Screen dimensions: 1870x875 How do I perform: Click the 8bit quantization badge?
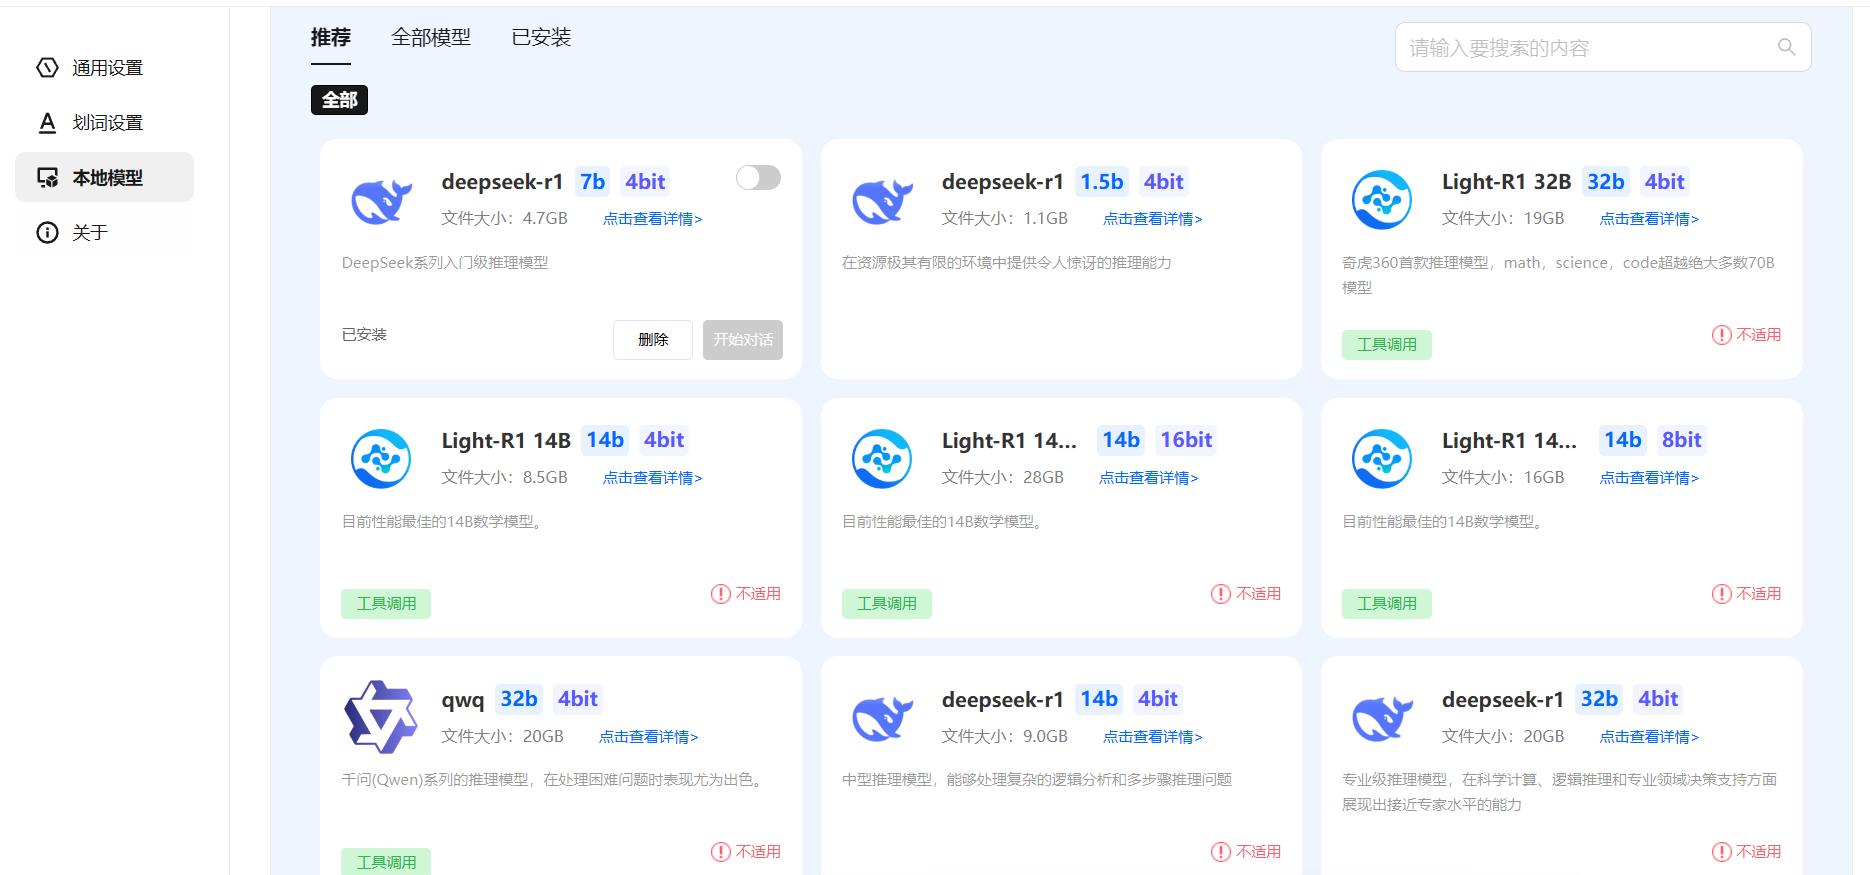pyautogui.click(x=1682, y=440)
